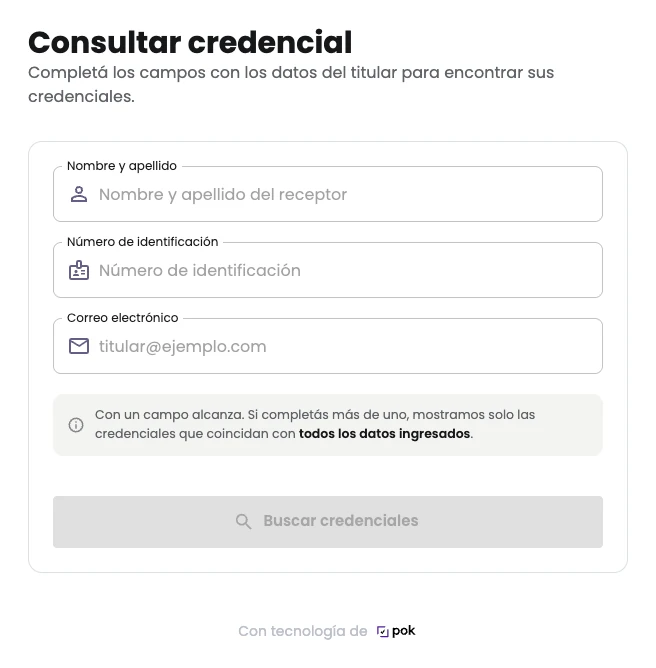656x668 pixels.
Task: Click the 'Con tecnología de' footer text
Action: (x=302, y=631)
